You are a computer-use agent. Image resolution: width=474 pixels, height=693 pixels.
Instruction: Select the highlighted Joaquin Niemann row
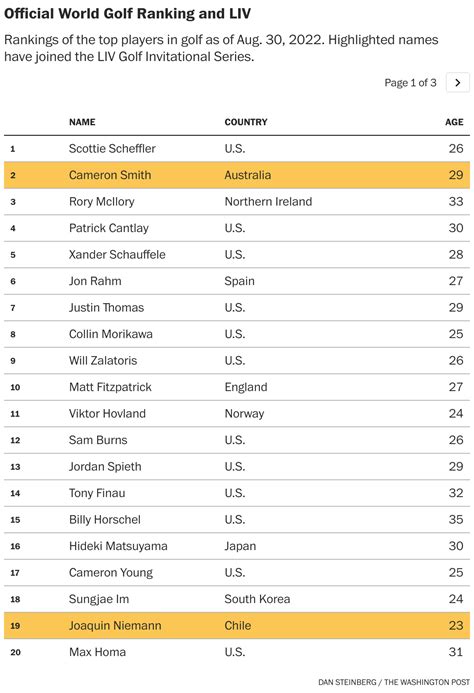coord(237,626)
